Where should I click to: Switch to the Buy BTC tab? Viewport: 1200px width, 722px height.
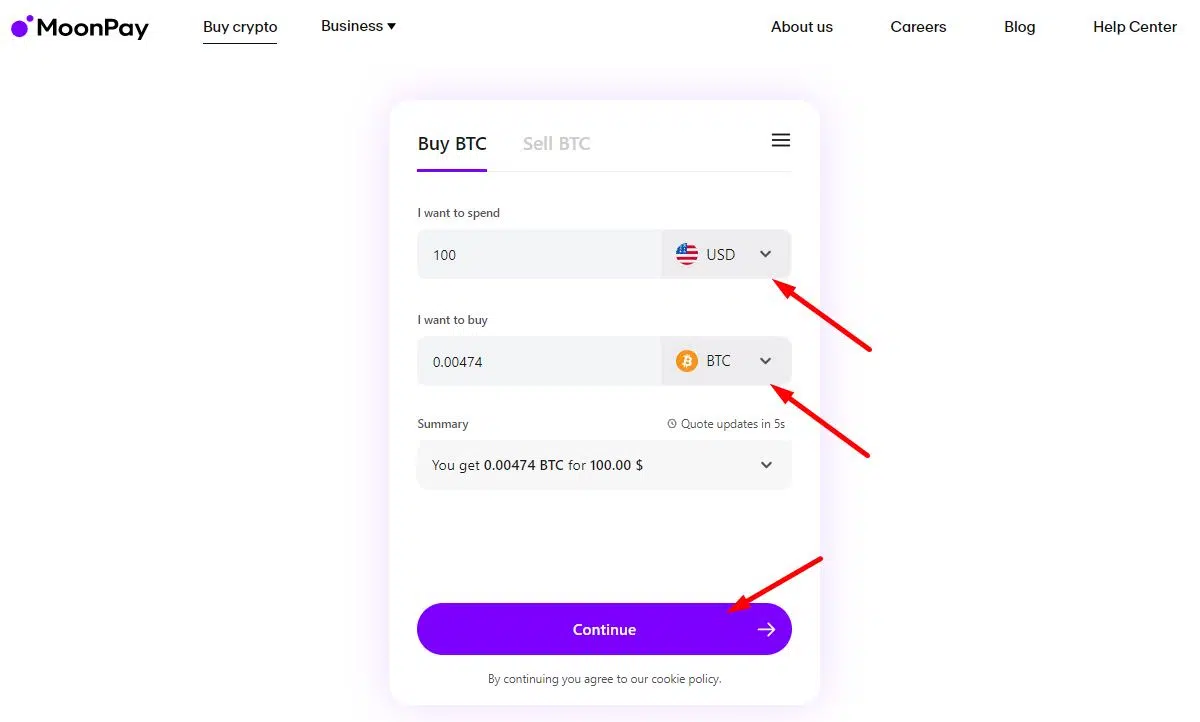coord(452,144)
